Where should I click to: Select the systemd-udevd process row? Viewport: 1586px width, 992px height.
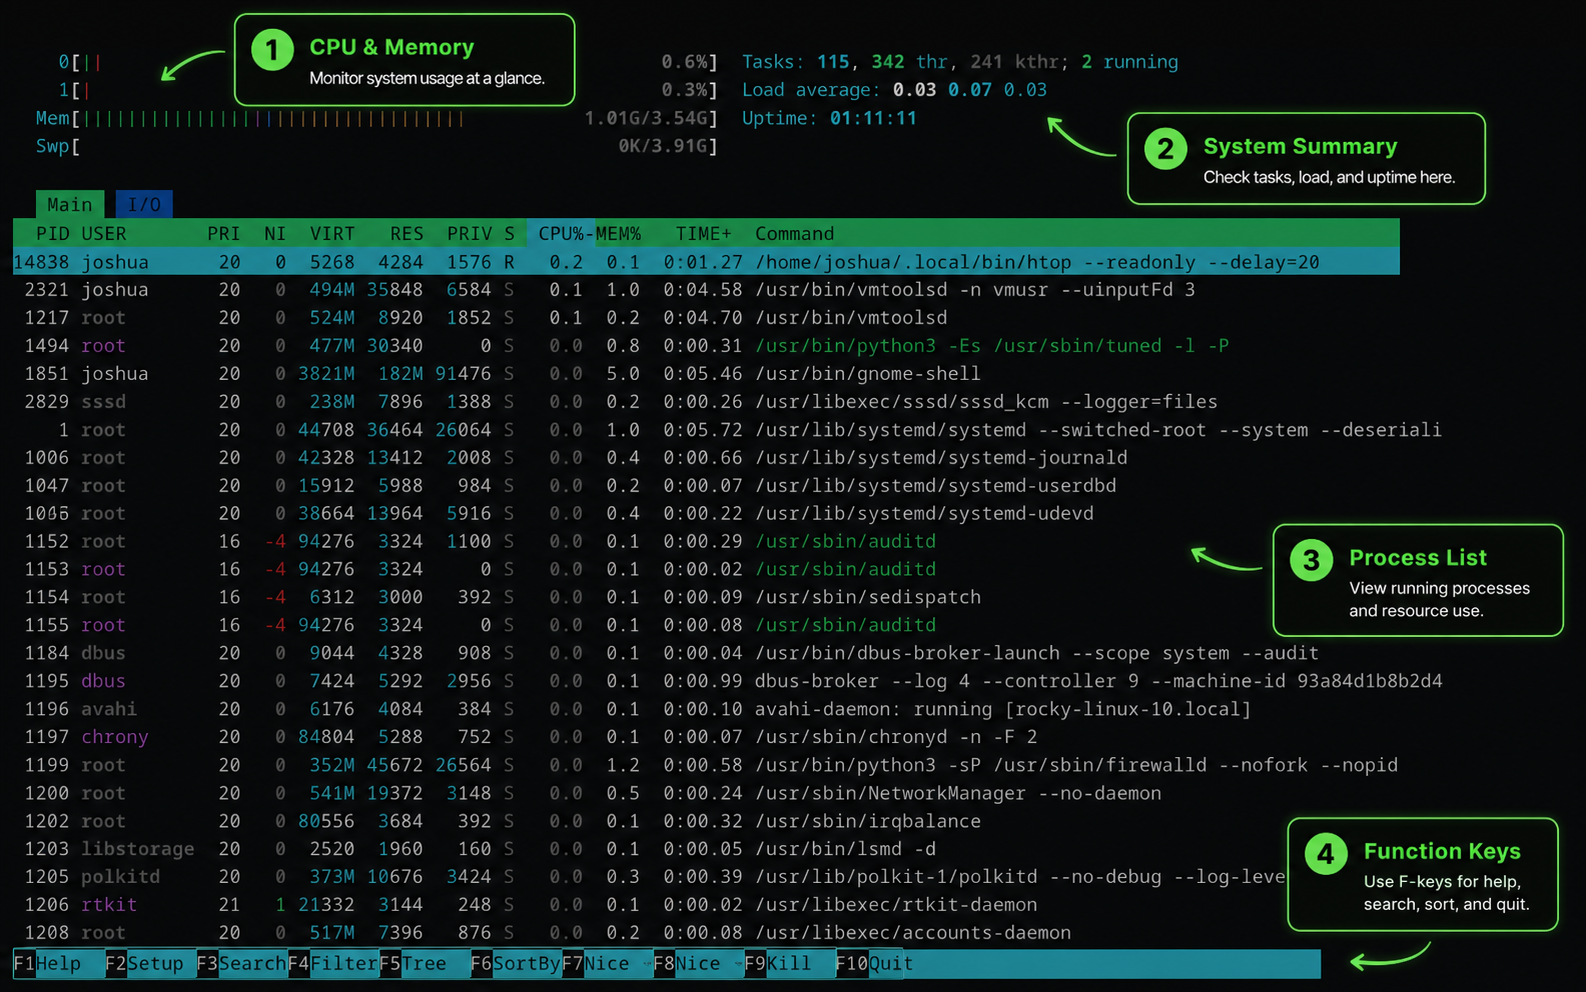[706, 513]
